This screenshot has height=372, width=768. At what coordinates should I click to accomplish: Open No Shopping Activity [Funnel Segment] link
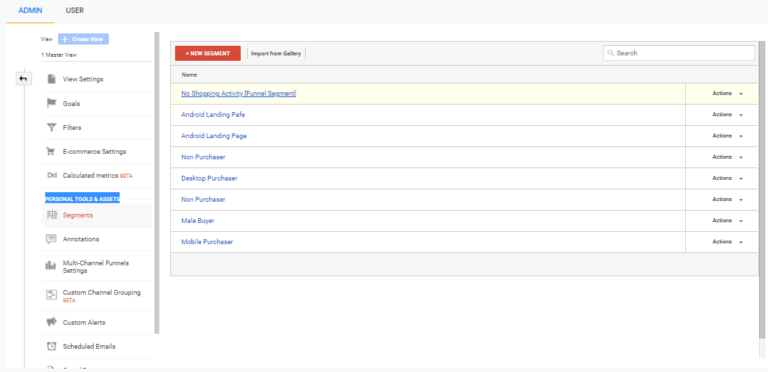pos(239,93)
